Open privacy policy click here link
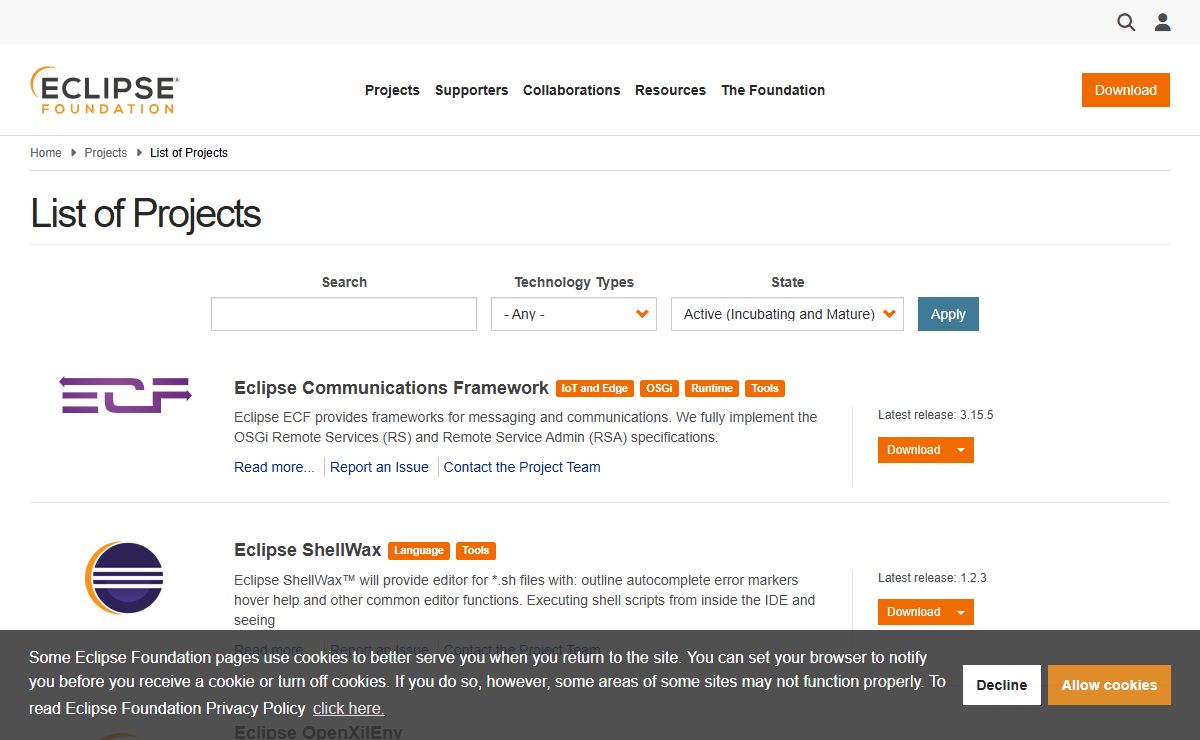 click(x=348, y=708)
